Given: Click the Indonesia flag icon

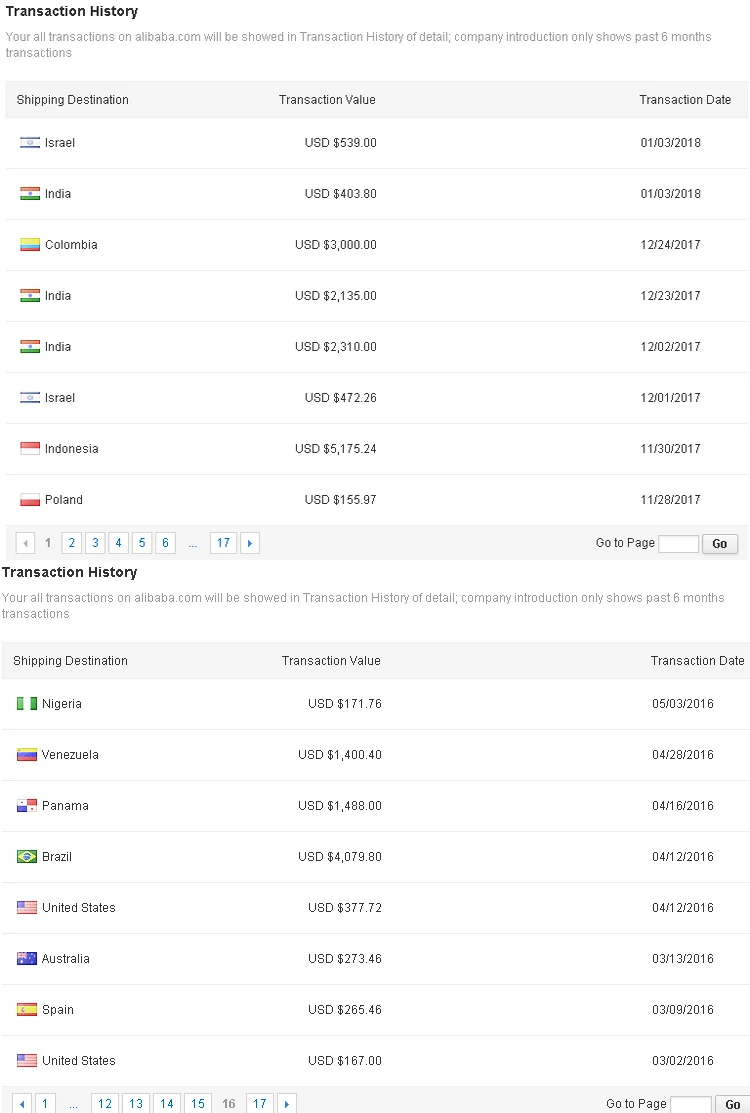Looking at the screenshot, I should 29,449.
